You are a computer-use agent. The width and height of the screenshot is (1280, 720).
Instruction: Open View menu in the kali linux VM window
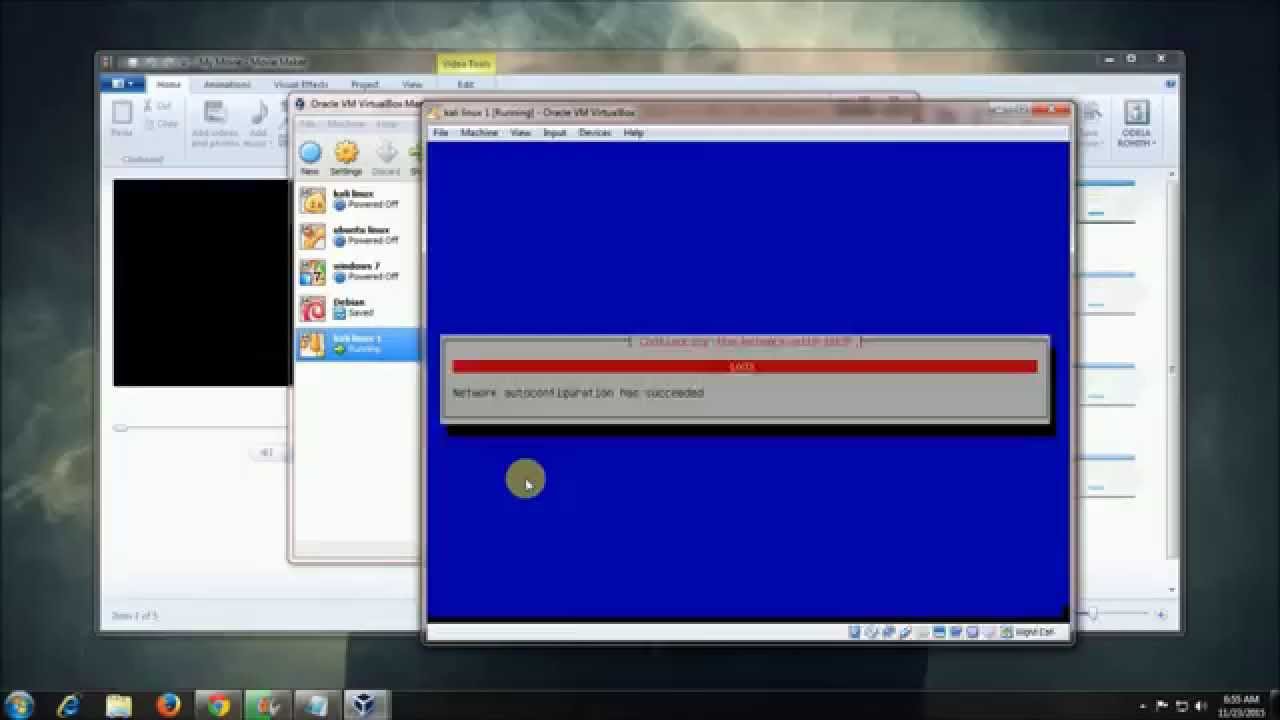pyautogui.click(x=520, y=132)
